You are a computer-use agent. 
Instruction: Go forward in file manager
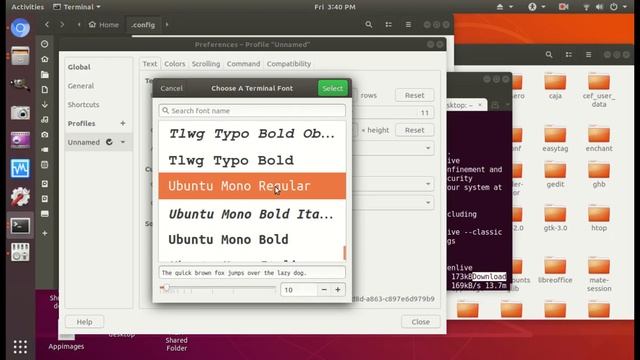(62, 24)
